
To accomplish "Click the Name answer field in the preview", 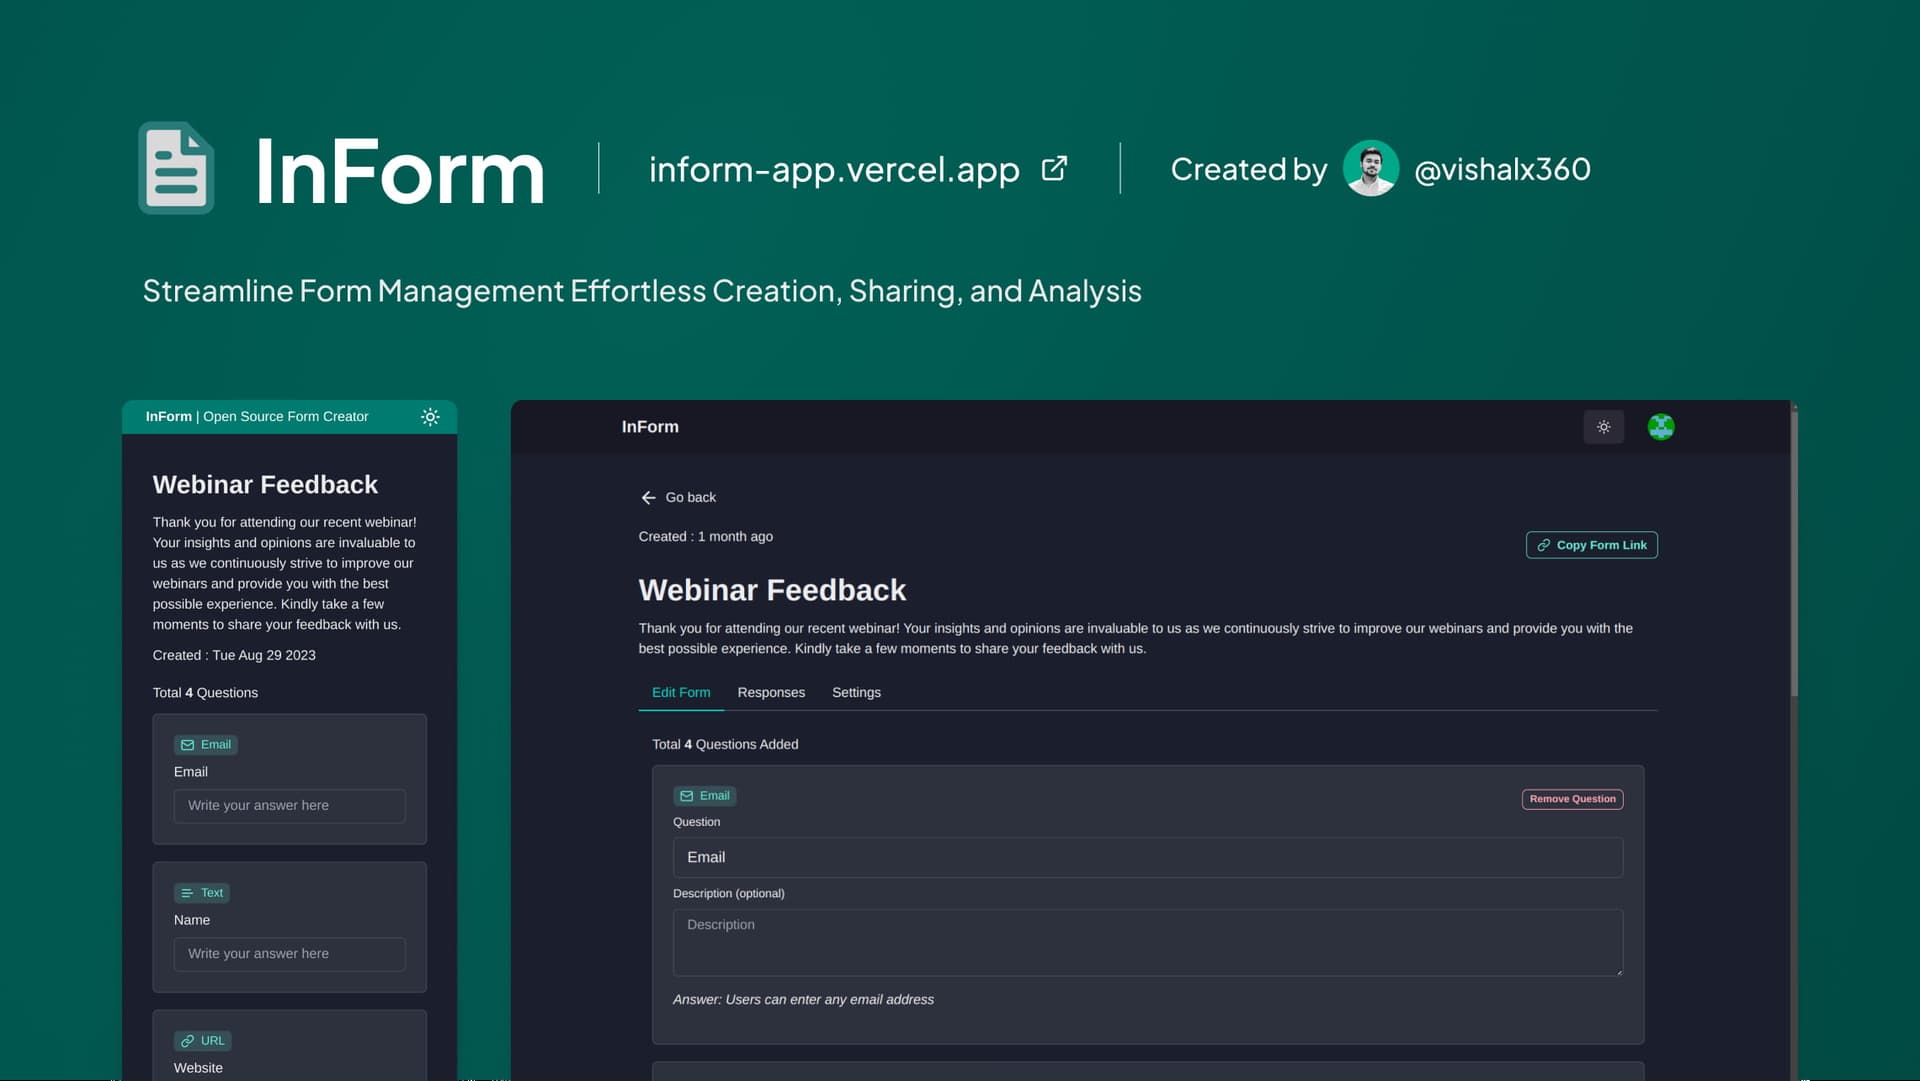I will tap(289, 954).
